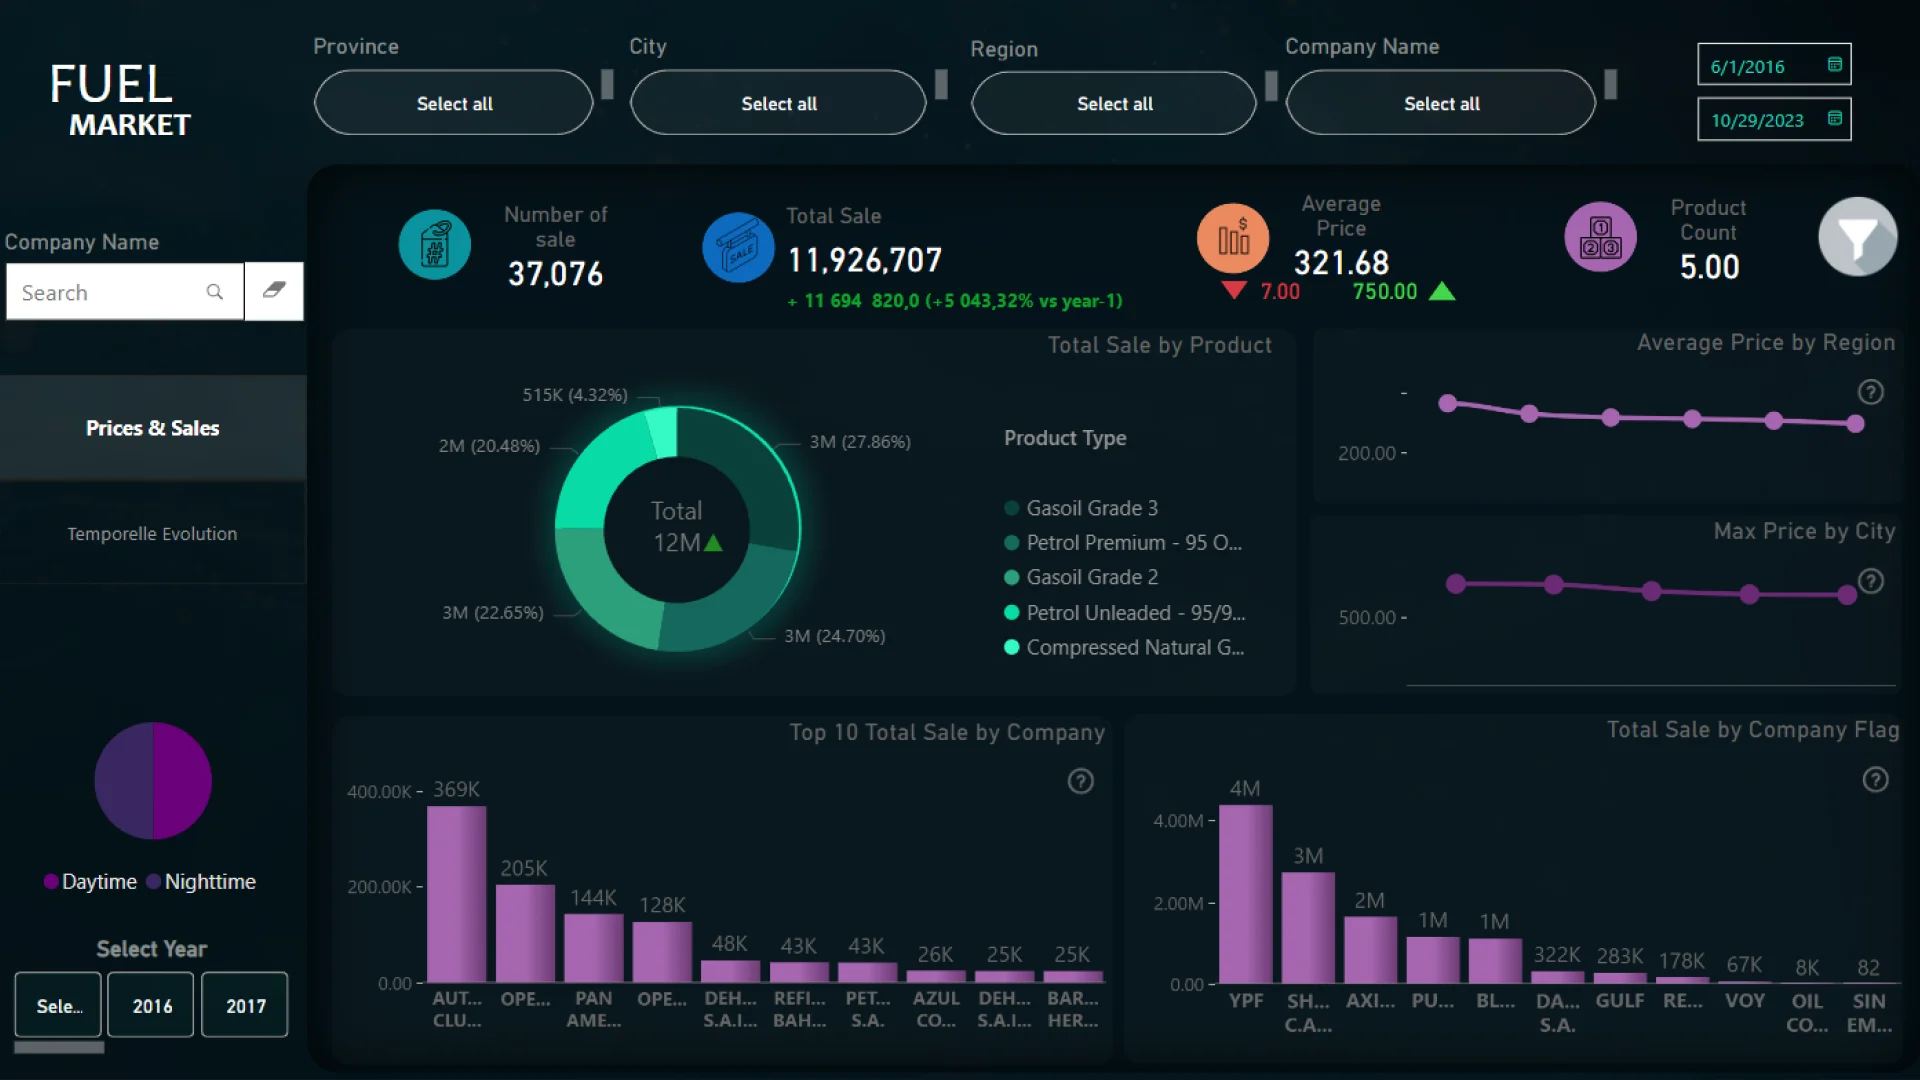Toggle Gasoil Grade 3 legend item
Screen dimensions: 1920x1080
click(1081, 508)
